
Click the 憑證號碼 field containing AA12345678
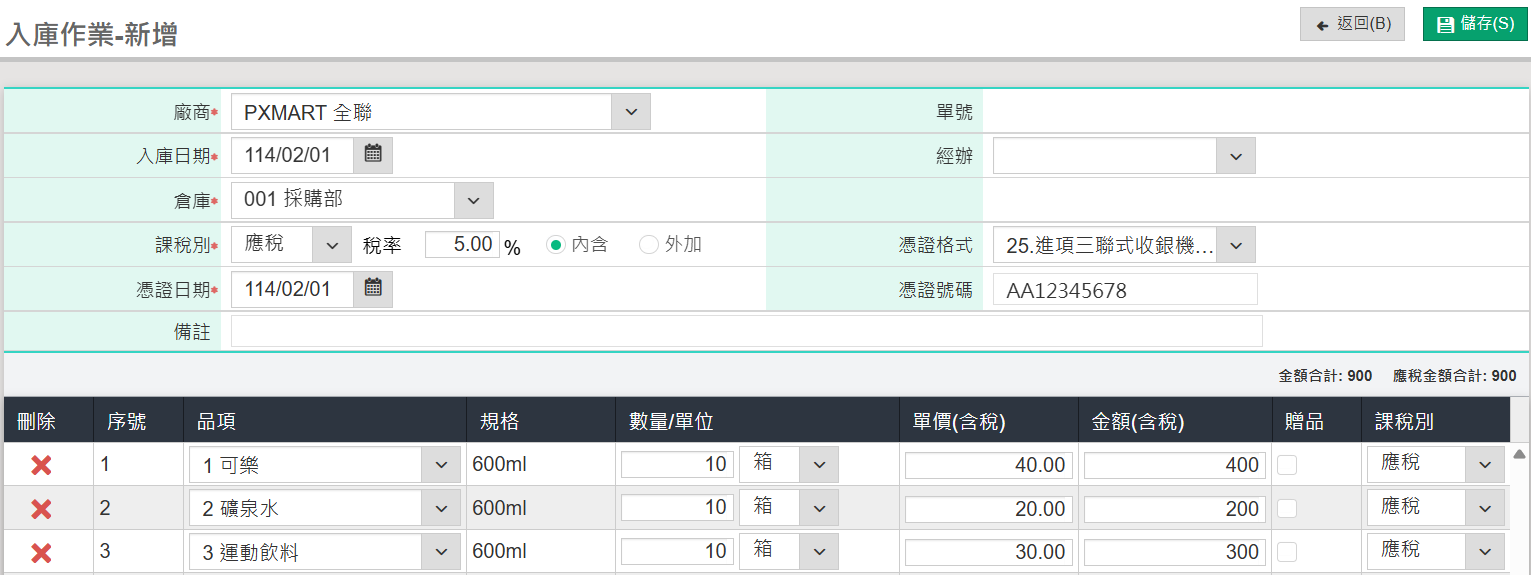[1124, 290]
